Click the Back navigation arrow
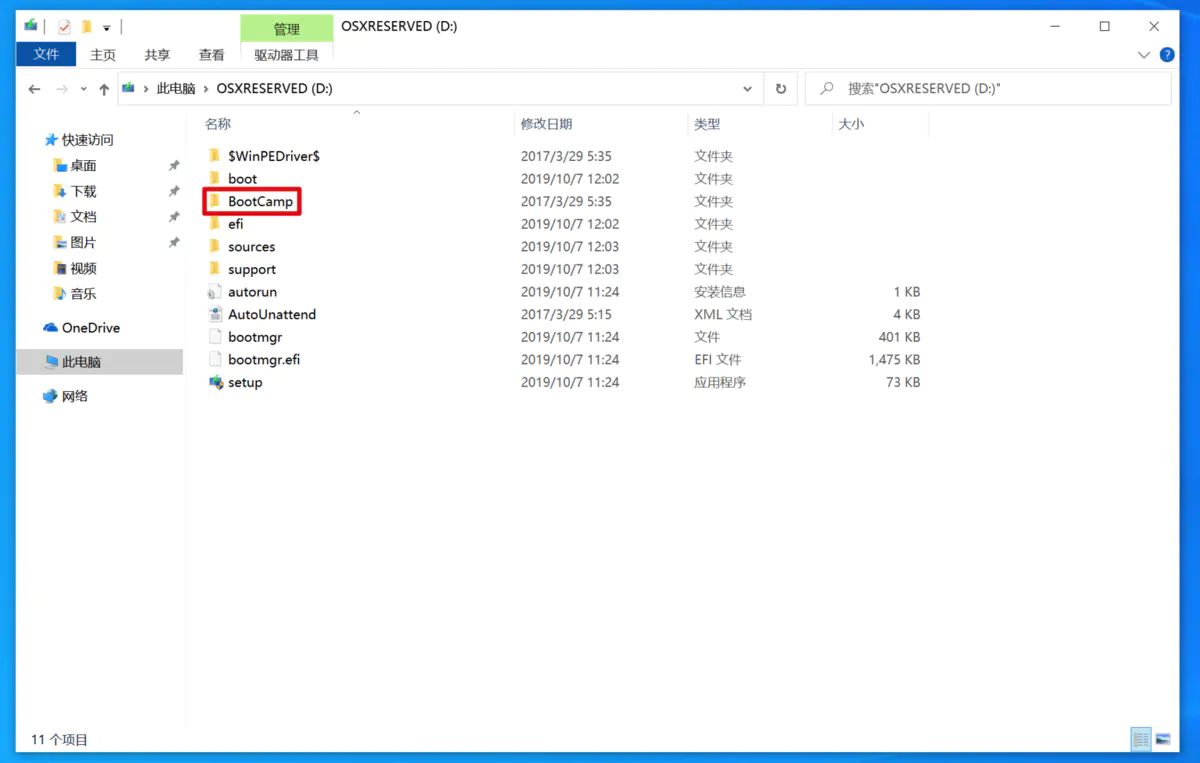 [34, 89]
